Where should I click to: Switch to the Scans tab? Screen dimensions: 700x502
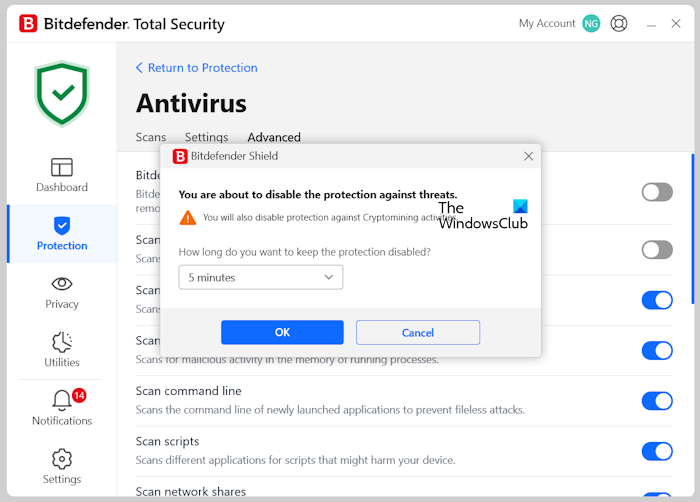click(x=151, y=138)
